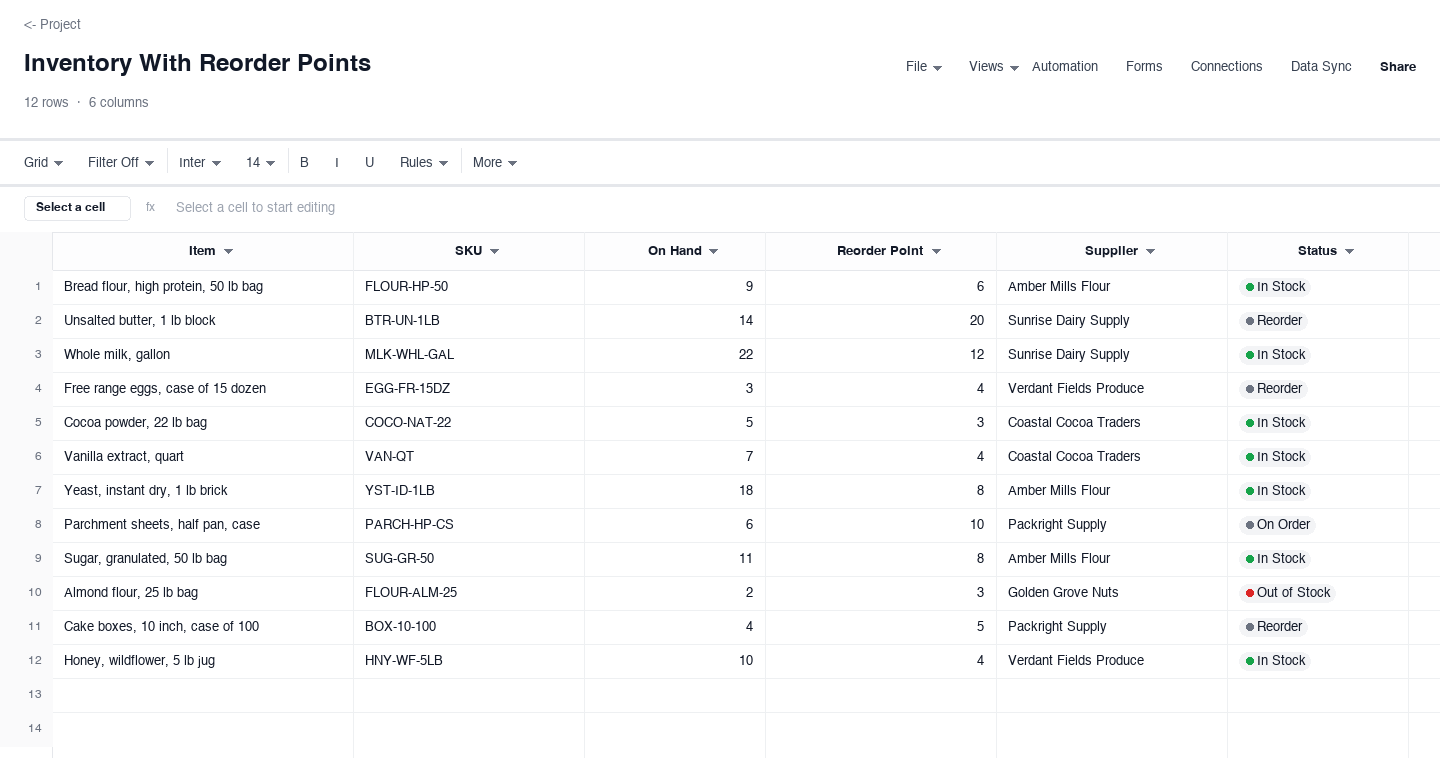Select the cell Yeast, instant dry, 1 lb brick
Screen dimensions: 1440x758
coord(203,491)
